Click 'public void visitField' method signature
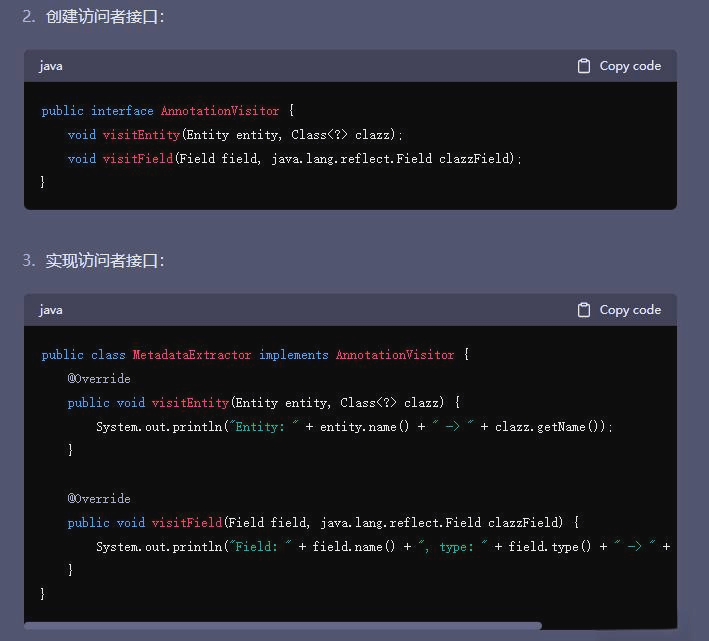Screen dimensions: 709x641 pos(323,523)
